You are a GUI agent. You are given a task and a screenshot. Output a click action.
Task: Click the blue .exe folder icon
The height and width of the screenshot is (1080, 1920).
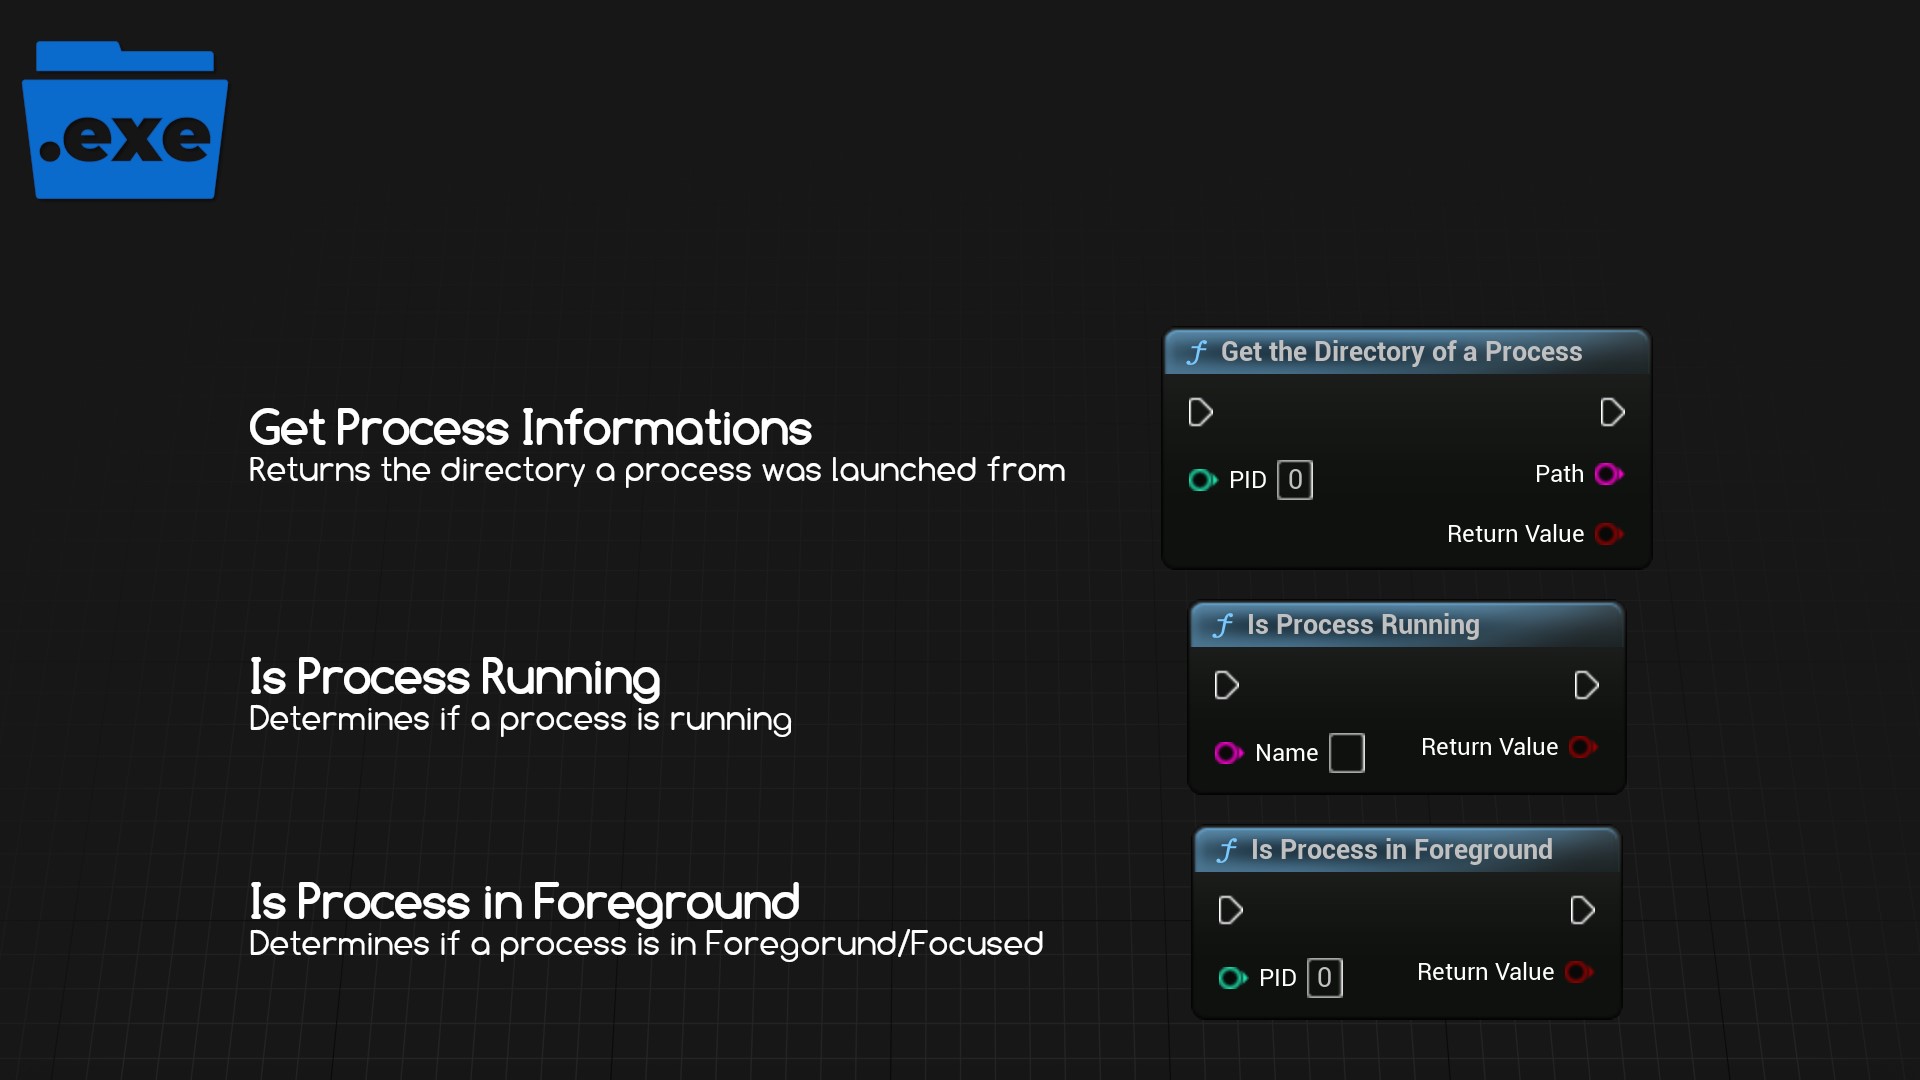(125, 122)
